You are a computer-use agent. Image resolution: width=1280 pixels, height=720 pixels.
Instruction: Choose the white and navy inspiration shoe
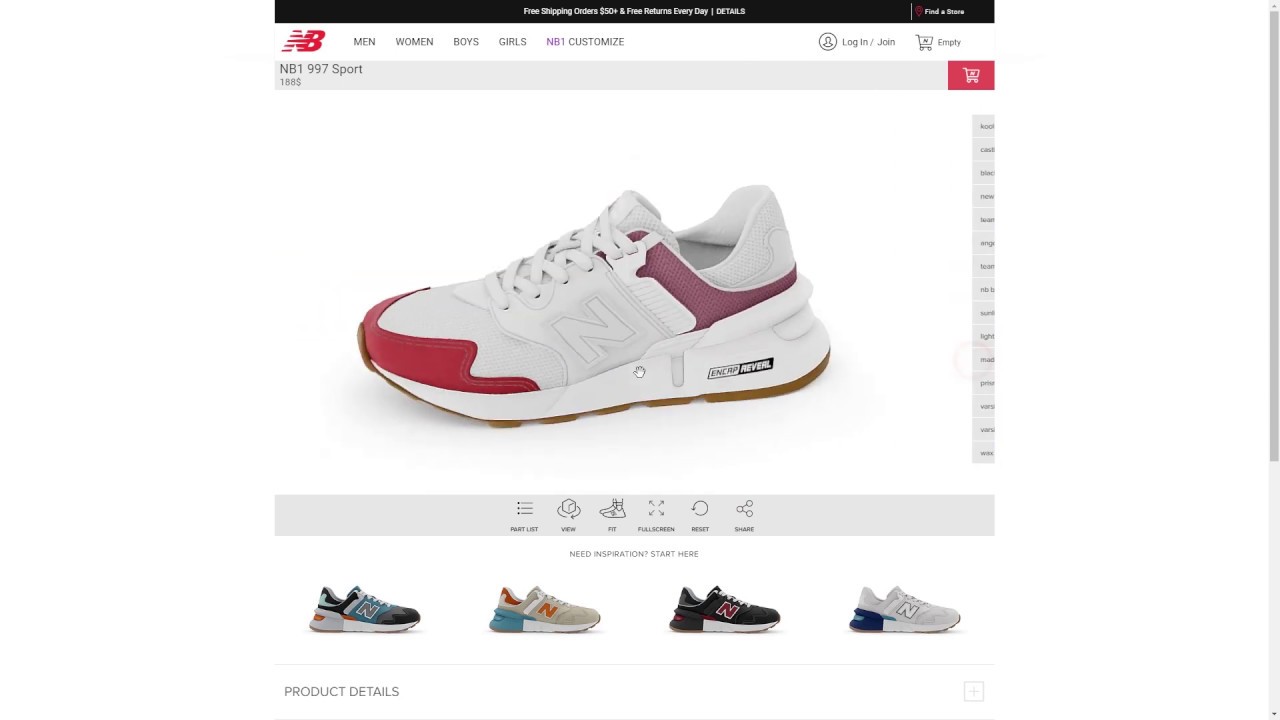[905, 609]
